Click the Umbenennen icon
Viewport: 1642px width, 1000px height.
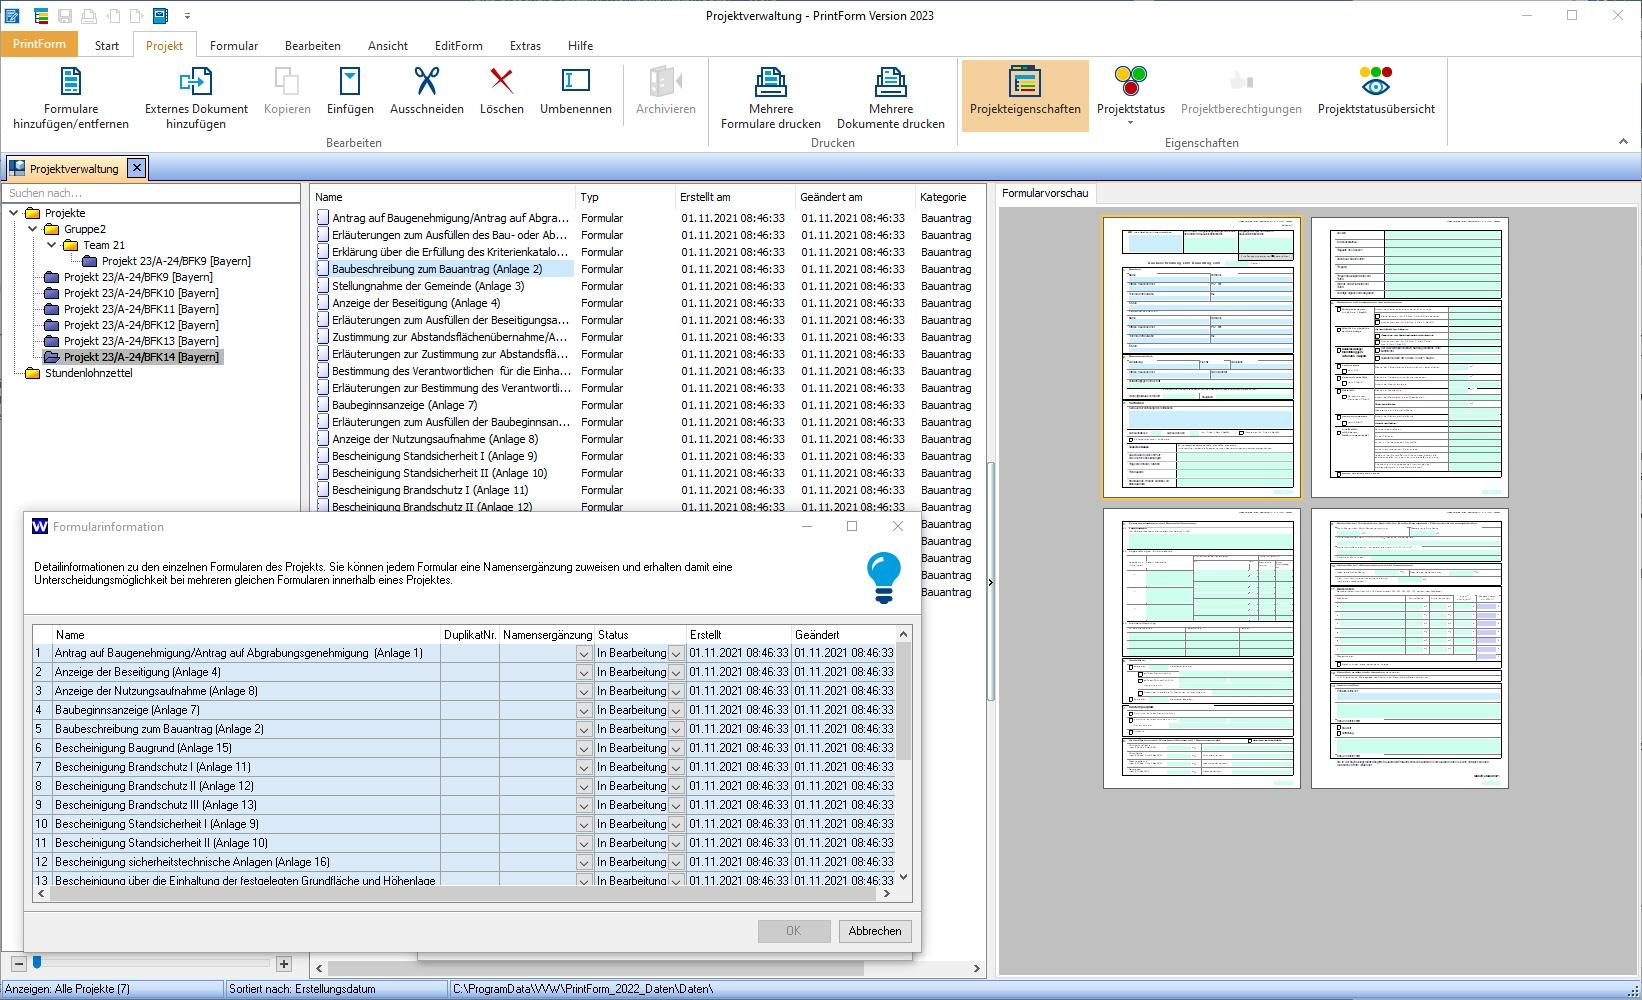click(576, 82)
